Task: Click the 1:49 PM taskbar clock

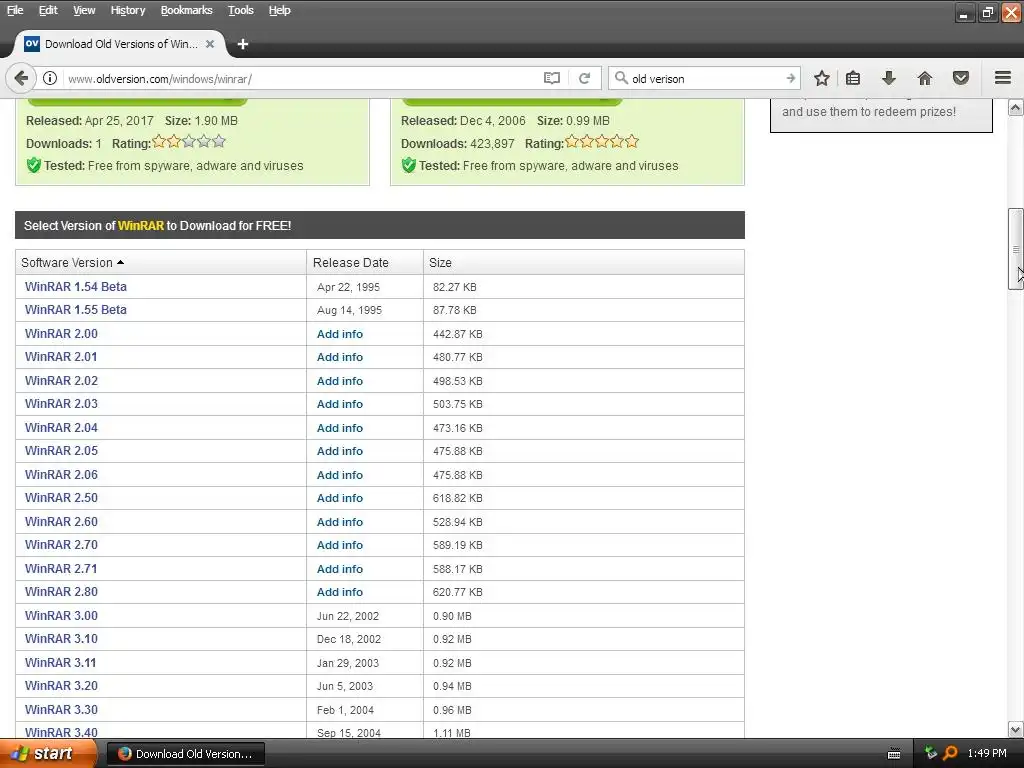Action: (987, 753)
